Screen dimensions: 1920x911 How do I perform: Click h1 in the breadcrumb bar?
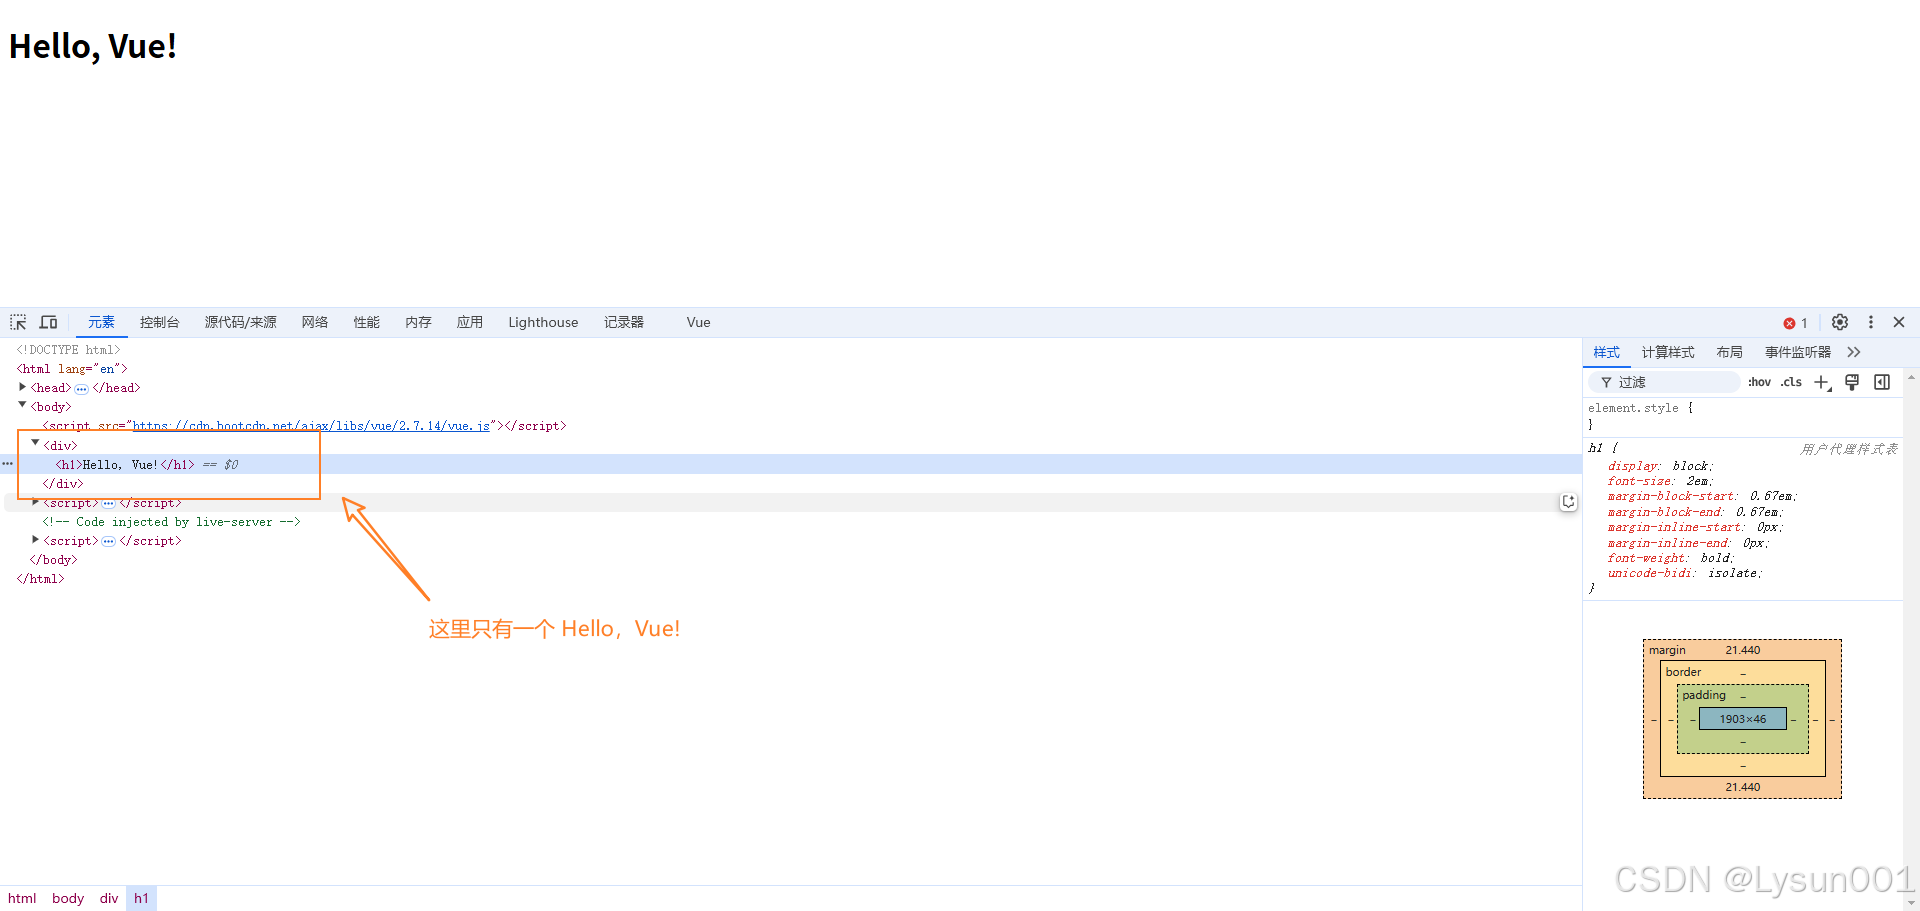pos(141,898)
